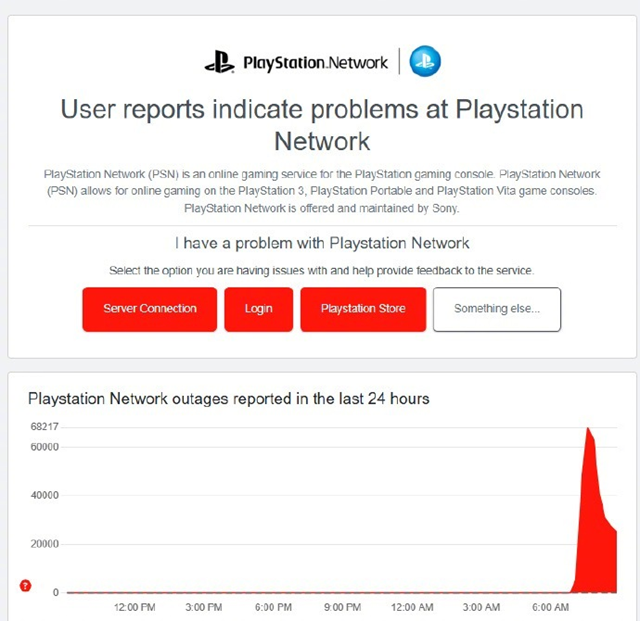640x621 pixels.
Task: Click the outages reported chart title
Action: (229, 398)
